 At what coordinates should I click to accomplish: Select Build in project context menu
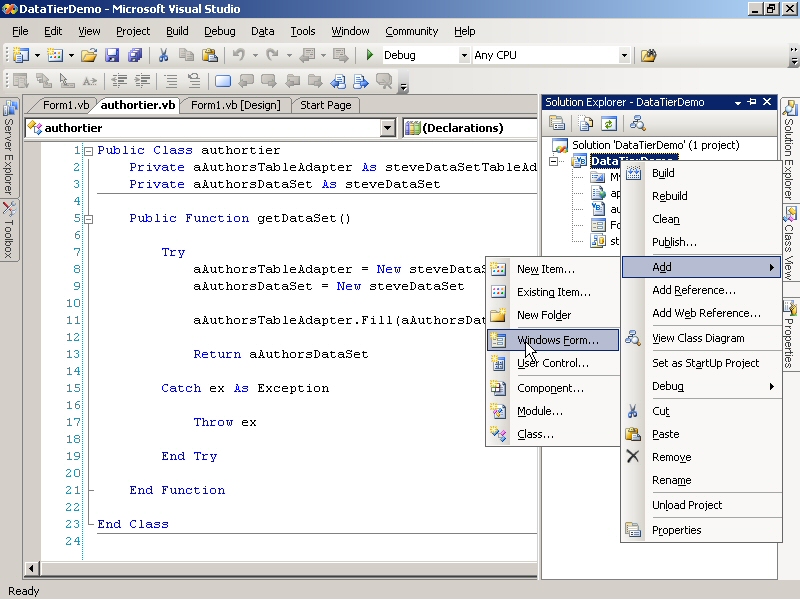pos(702,173)
